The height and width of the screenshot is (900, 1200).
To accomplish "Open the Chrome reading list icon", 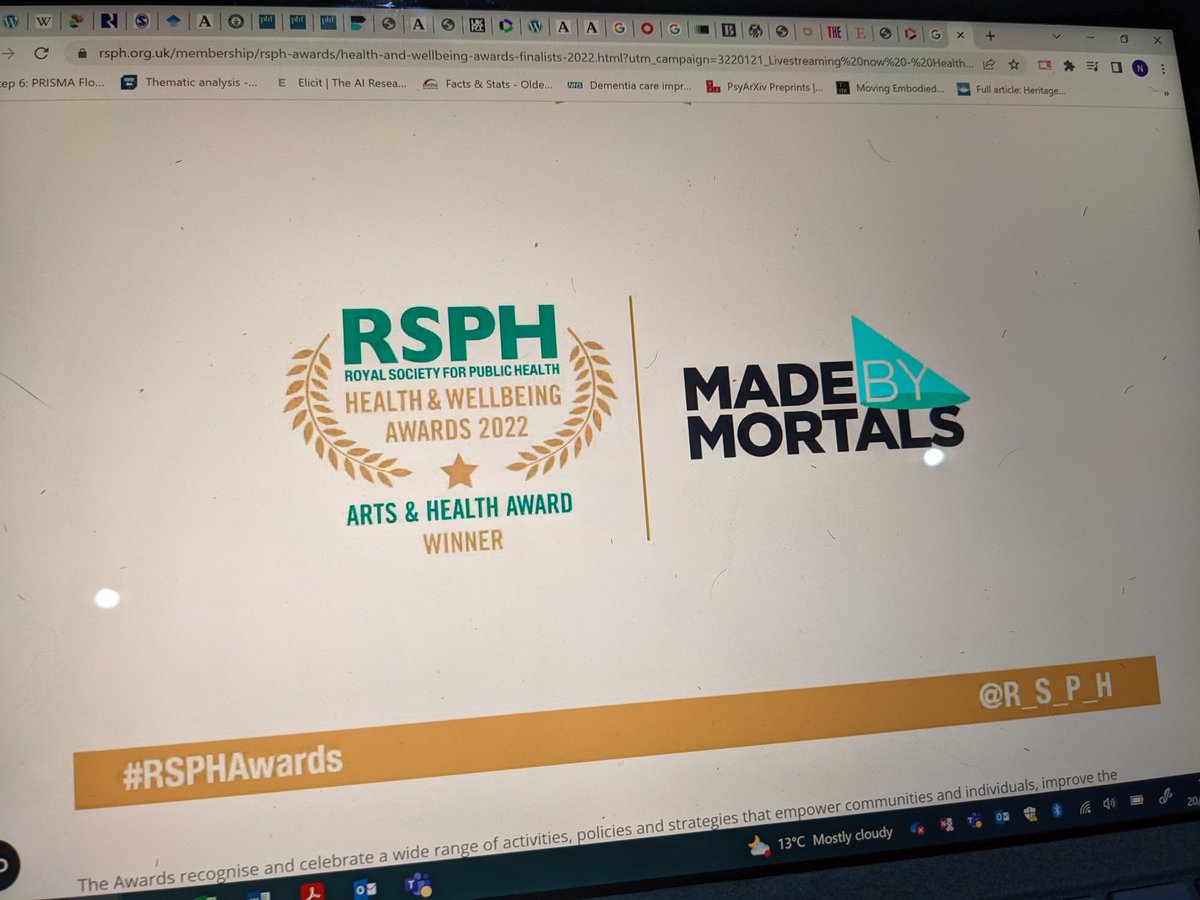I will tap(1092, 66).
